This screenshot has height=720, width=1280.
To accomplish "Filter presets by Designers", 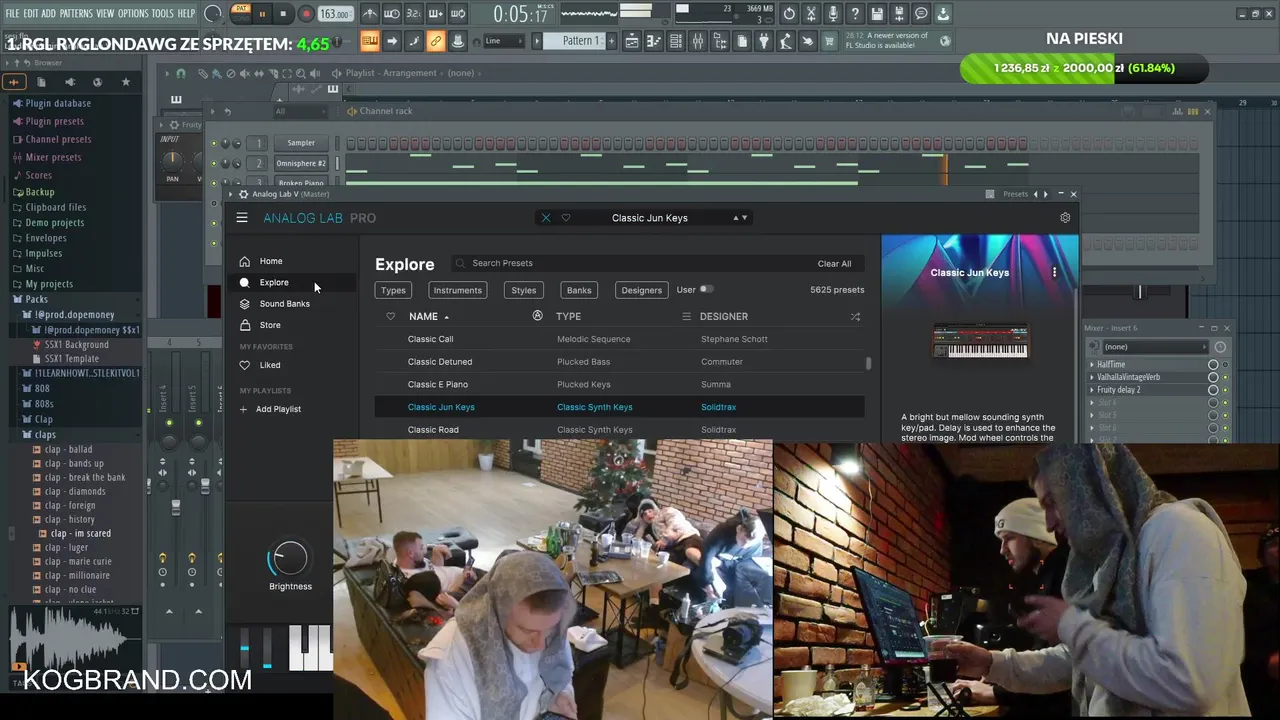I will pos(642,290).
